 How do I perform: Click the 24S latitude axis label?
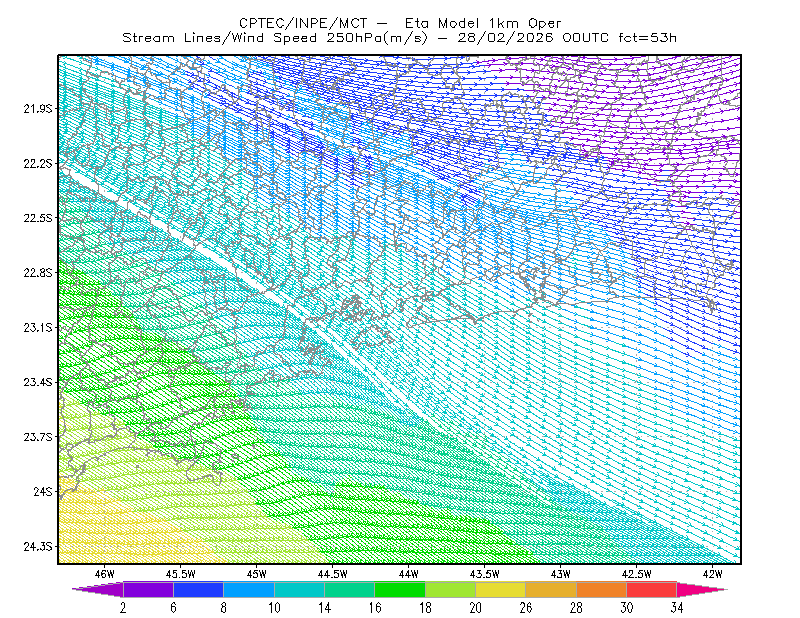point(43,491)
